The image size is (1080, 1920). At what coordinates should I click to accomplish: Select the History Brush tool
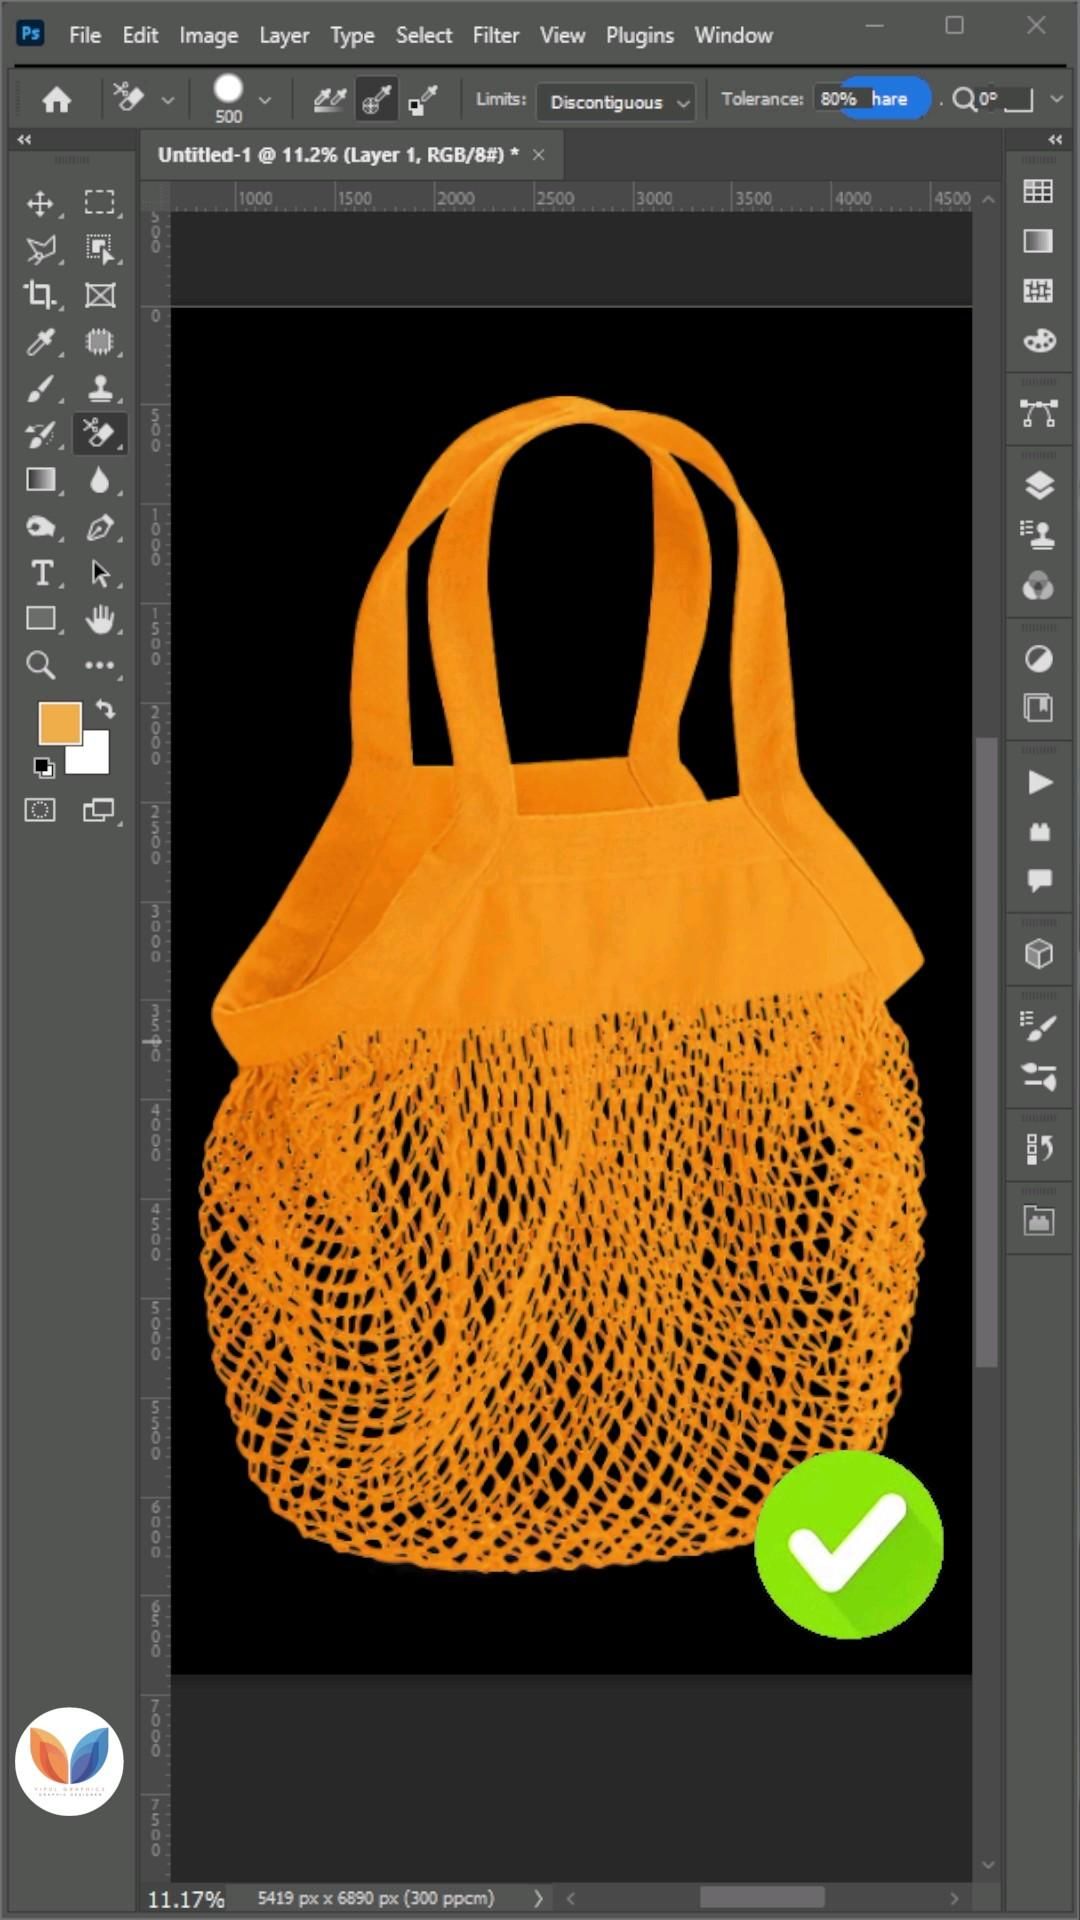40,434
